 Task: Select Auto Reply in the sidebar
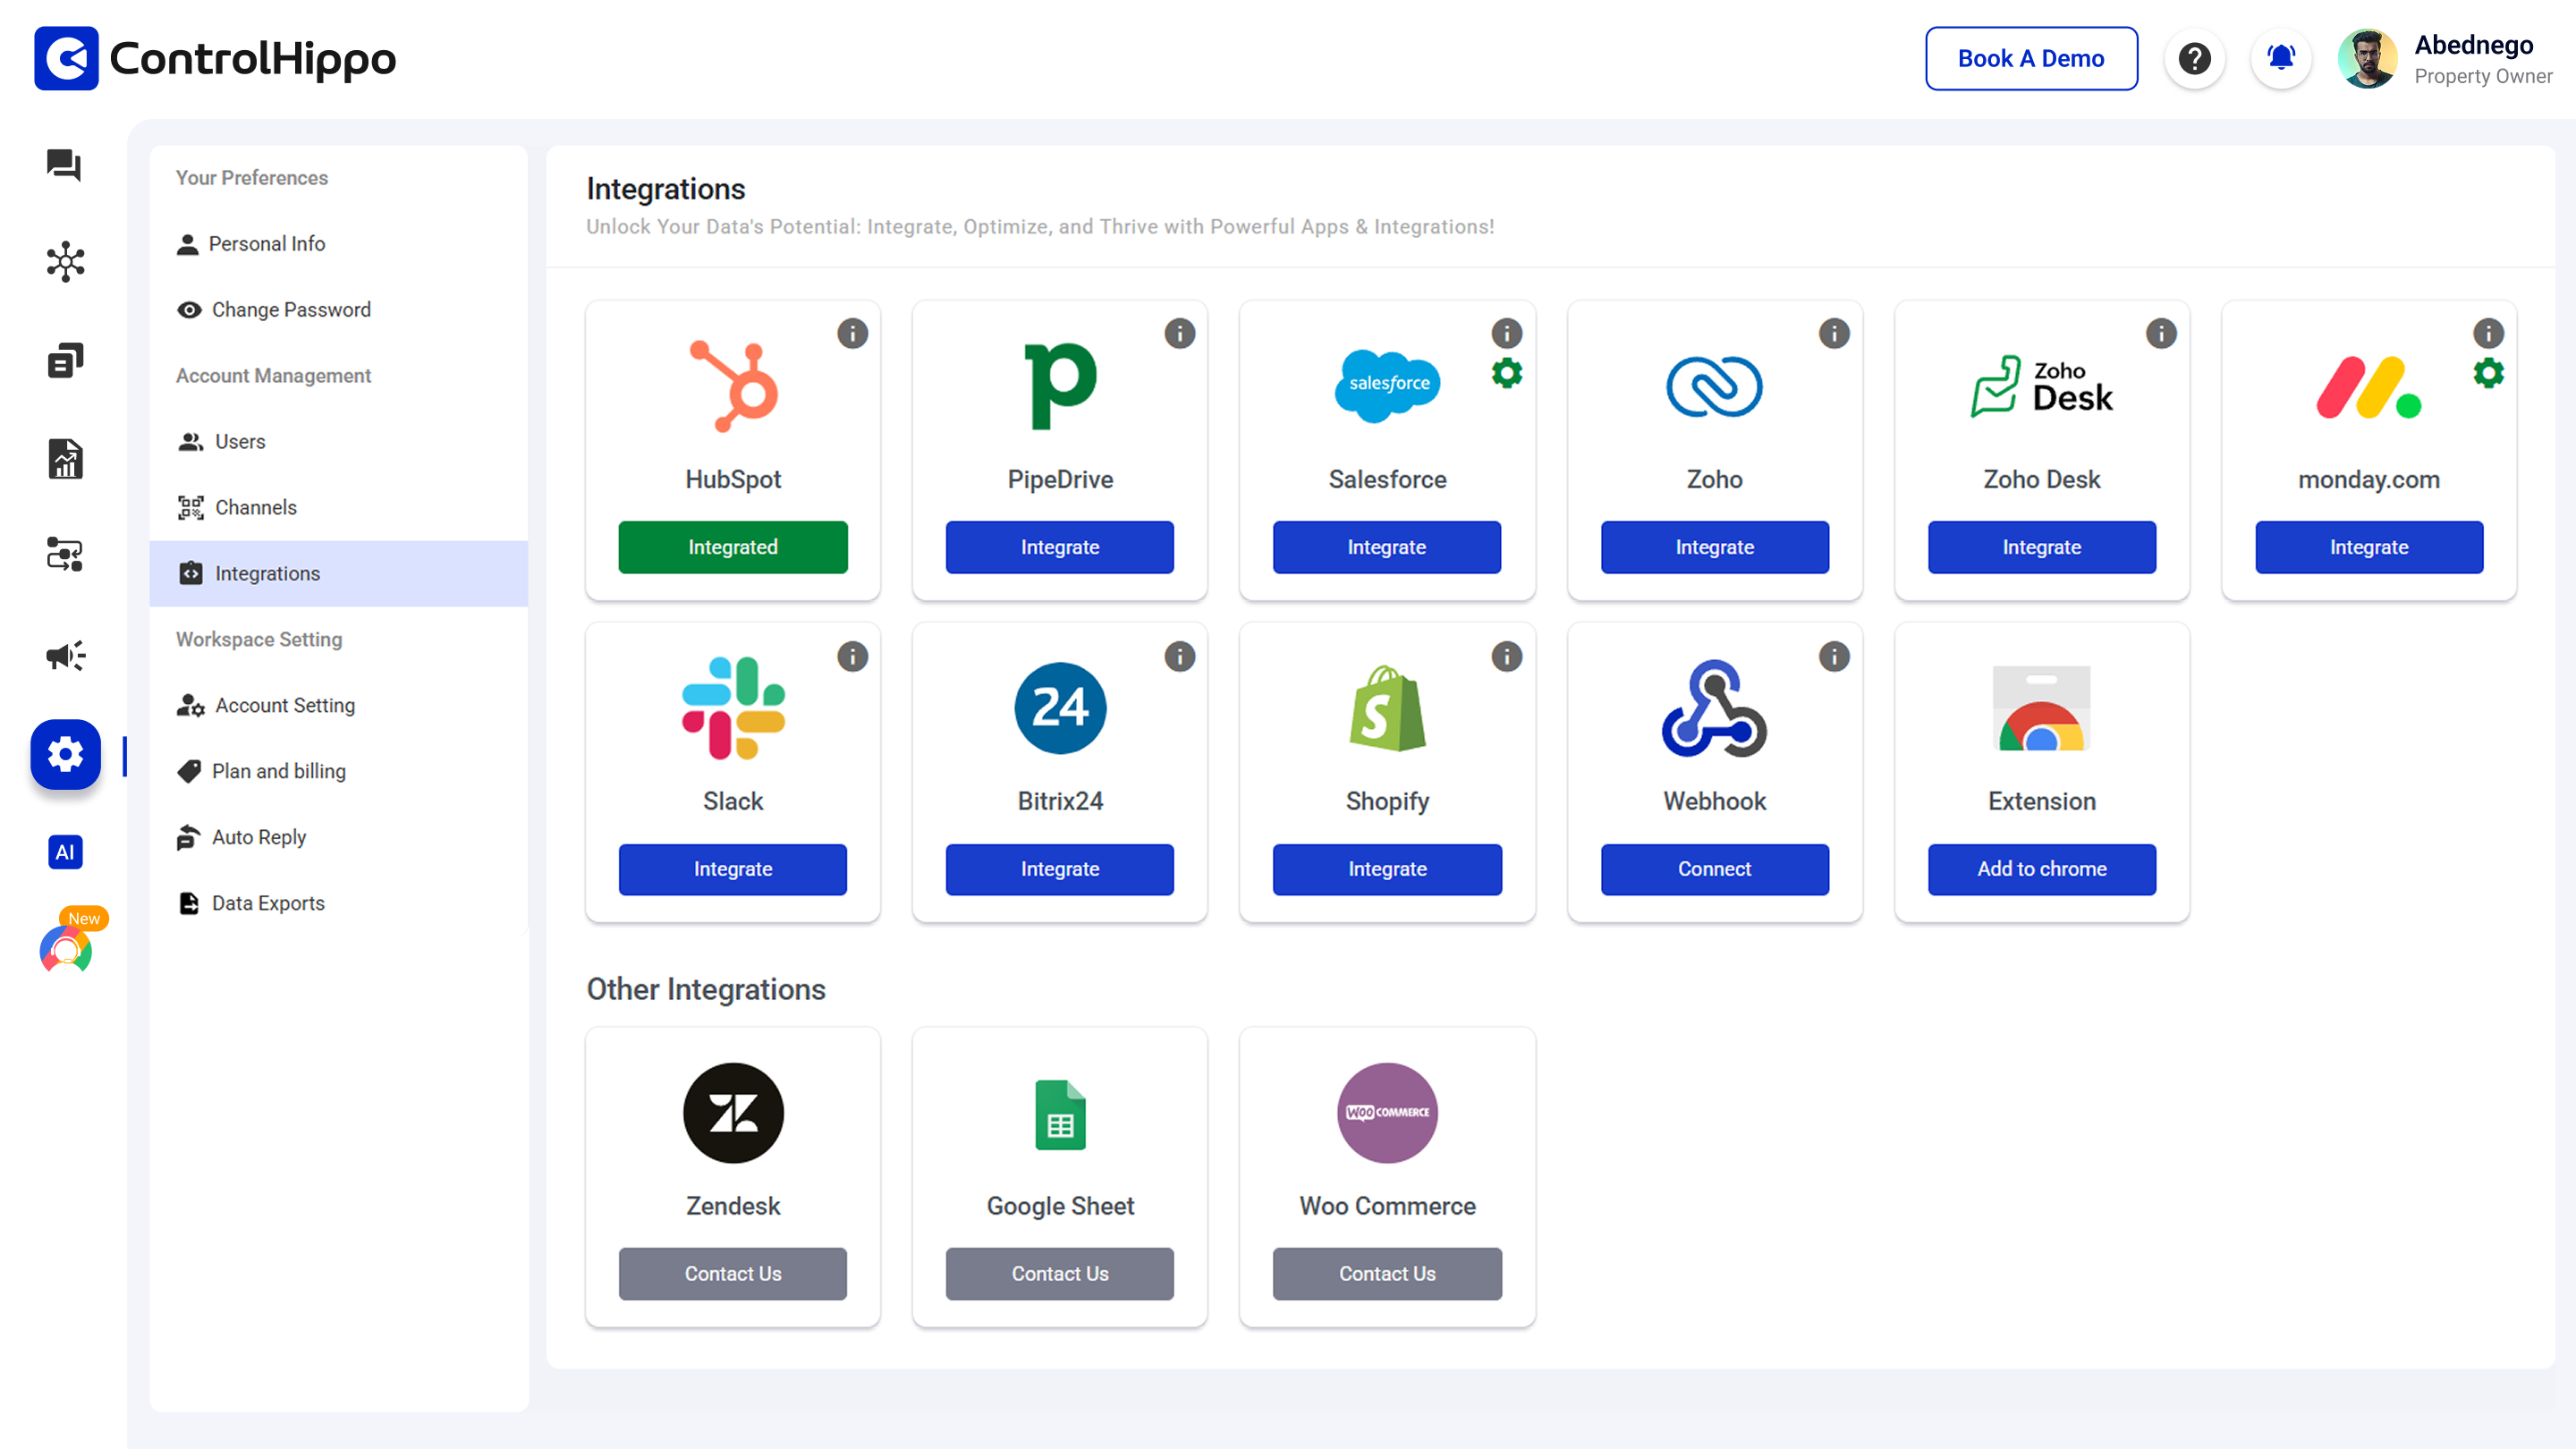(258, 837)
